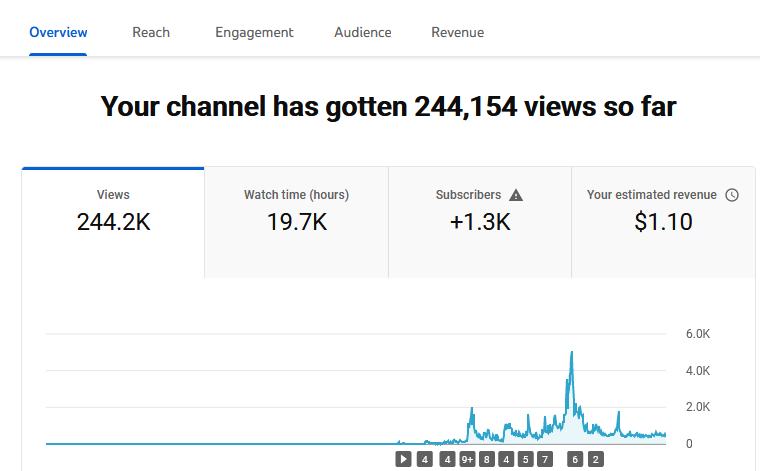Select the Overview tab
Viewport: 760px width, 471px height.
pyautogui.click(x=58, y=32)
